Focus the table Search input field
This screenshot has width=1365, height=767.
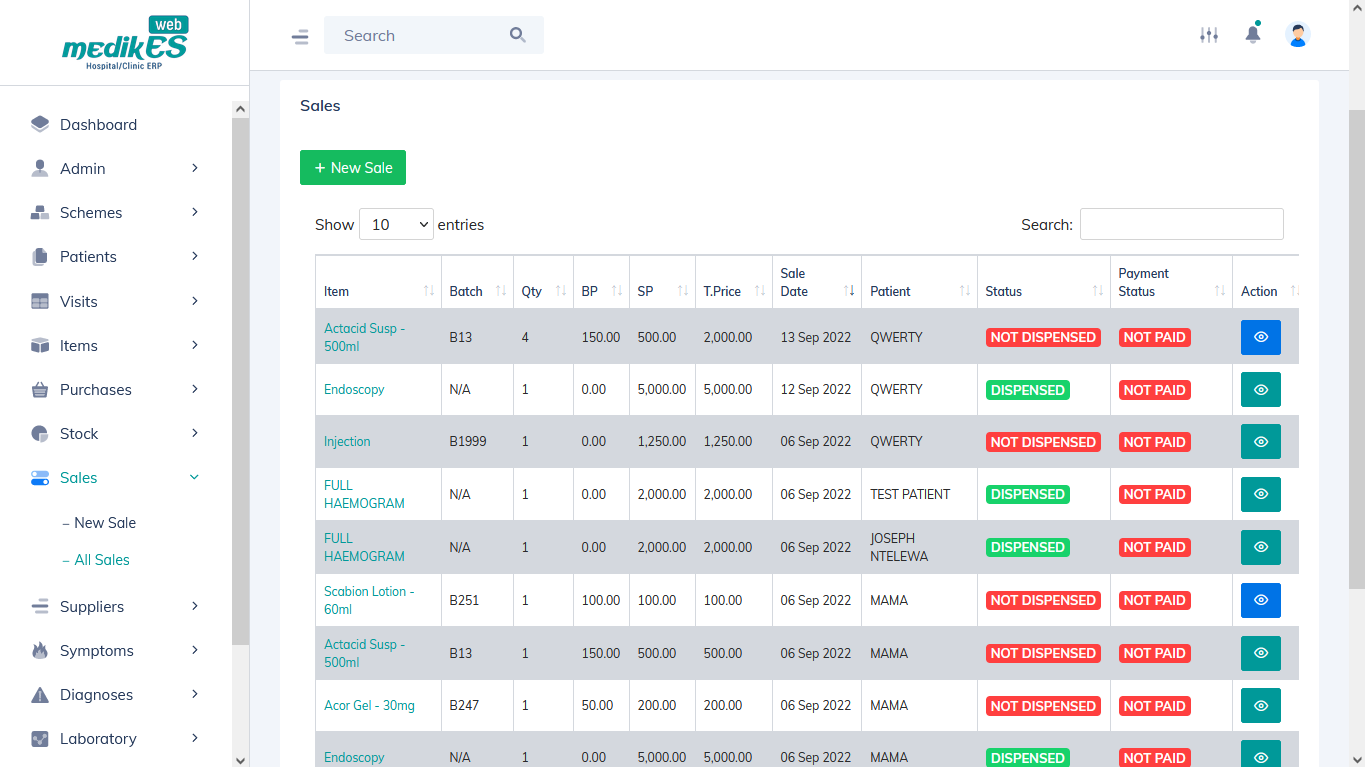click(x=1182, y=224)
